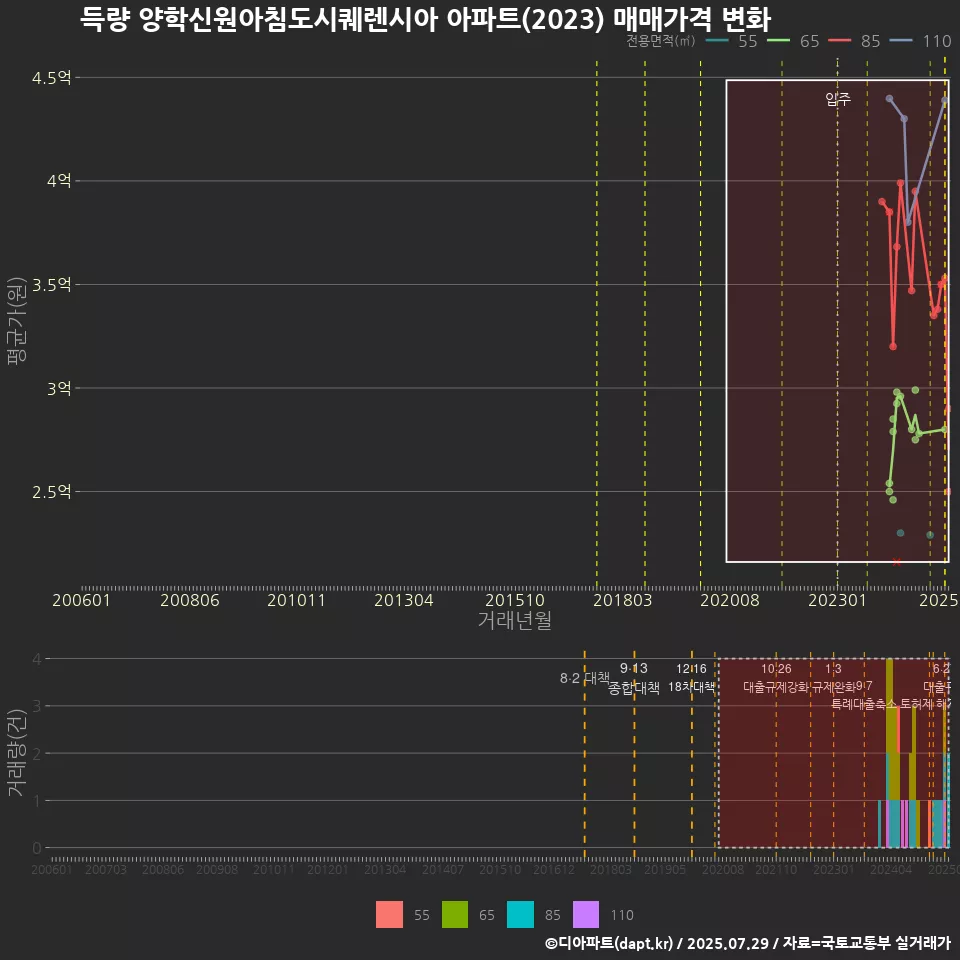Click the 10·26 대출규제강화 policy annotation
This screenshot has width=960, height=960.
(x=776, y=678)
